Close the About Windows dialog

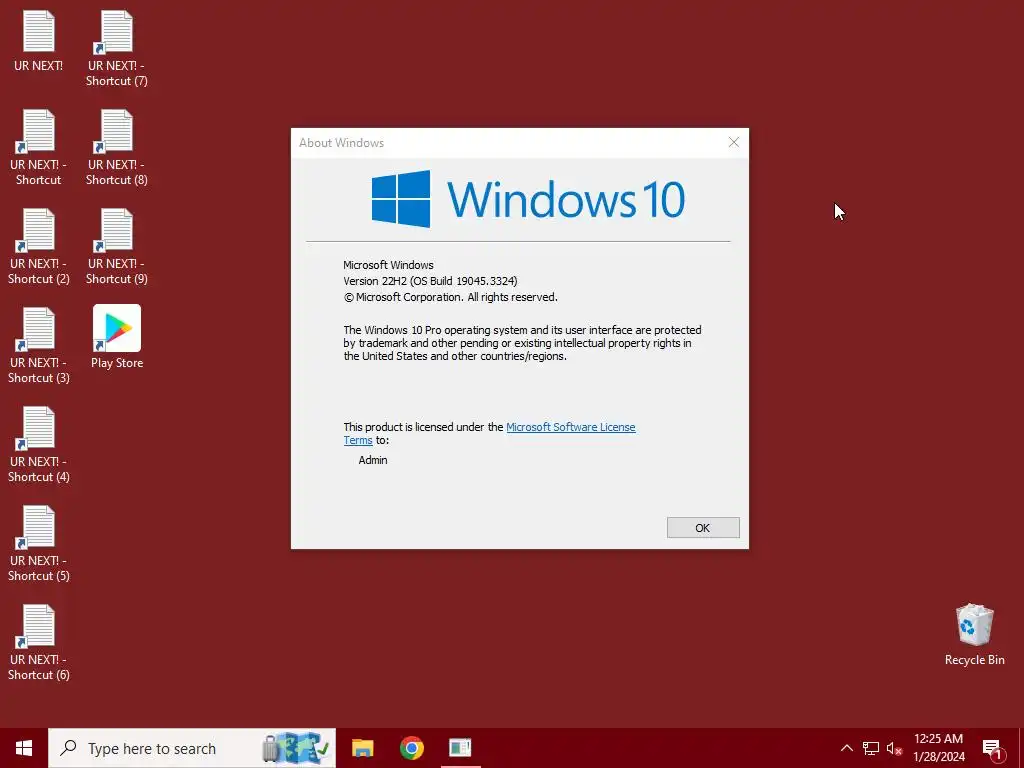coord(733,142)
